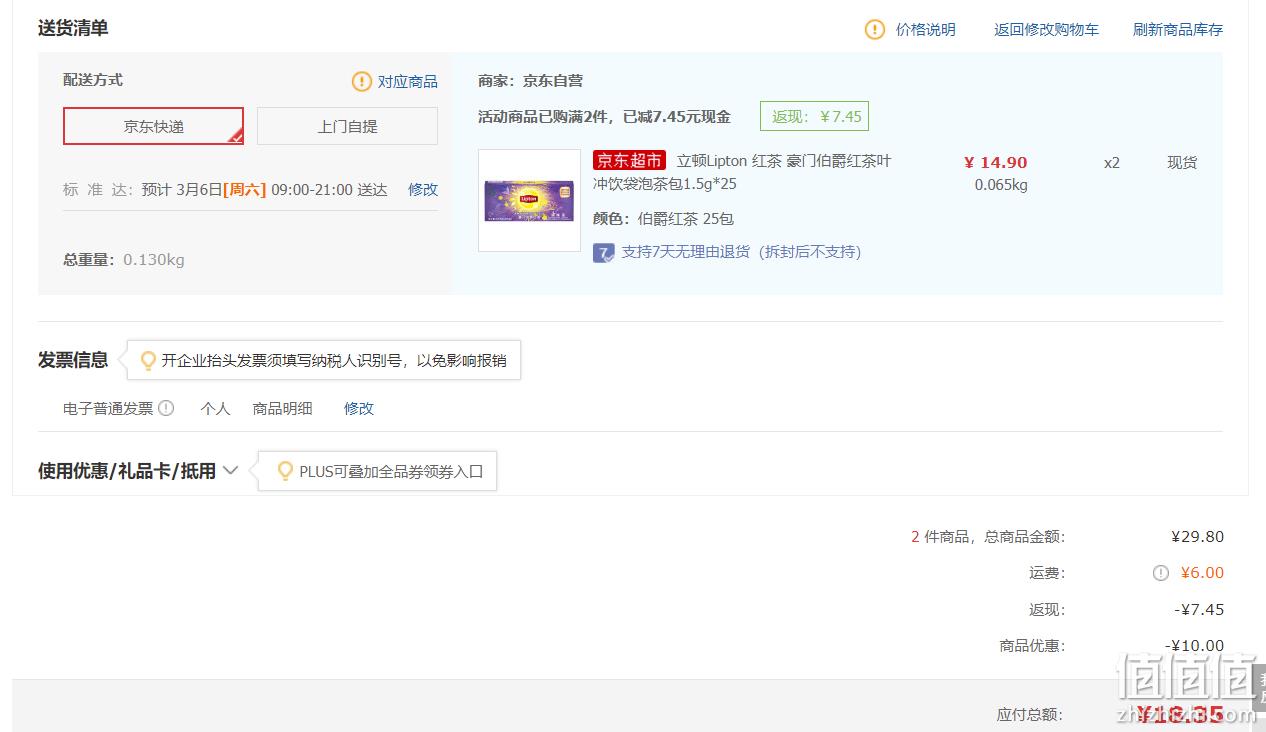Click the product discount -¥10.00
The height and width of the screenshot is (732, 1266).
1194,645
